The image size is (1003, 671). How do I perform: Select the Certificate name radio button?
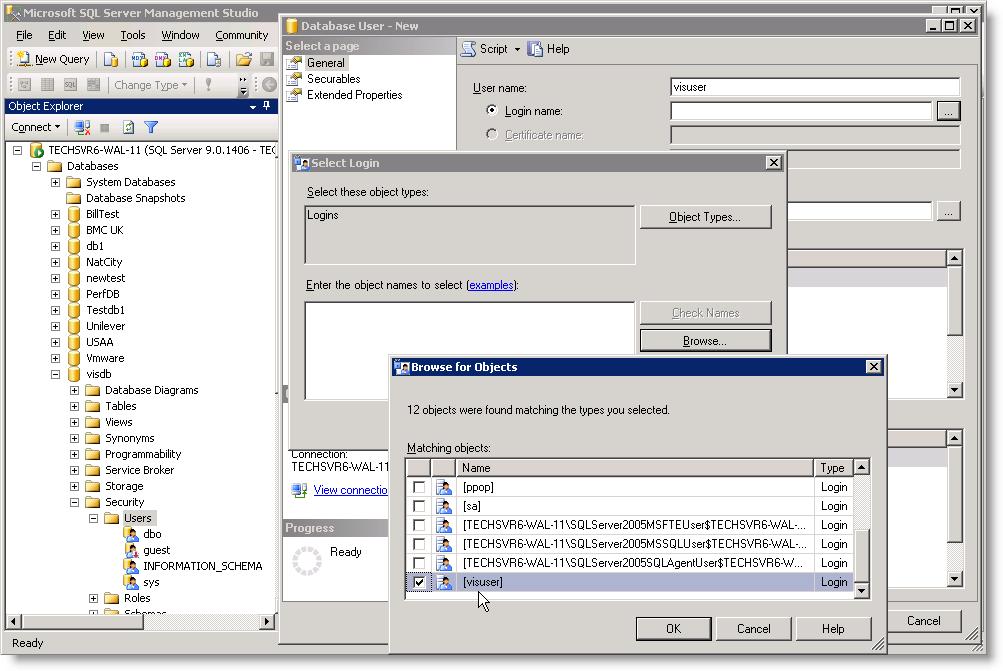tap(491, 134)
